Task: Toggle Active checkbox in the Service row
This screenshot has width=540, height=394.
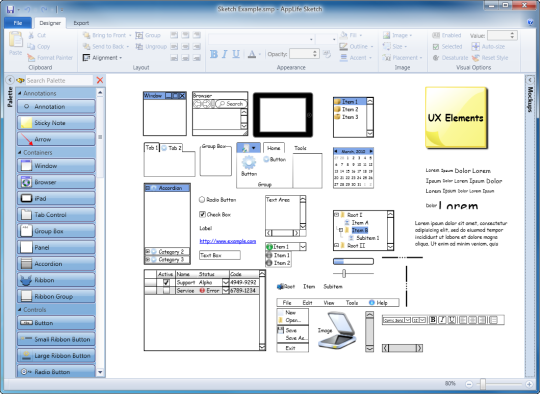Action: (x=166, y=291)
